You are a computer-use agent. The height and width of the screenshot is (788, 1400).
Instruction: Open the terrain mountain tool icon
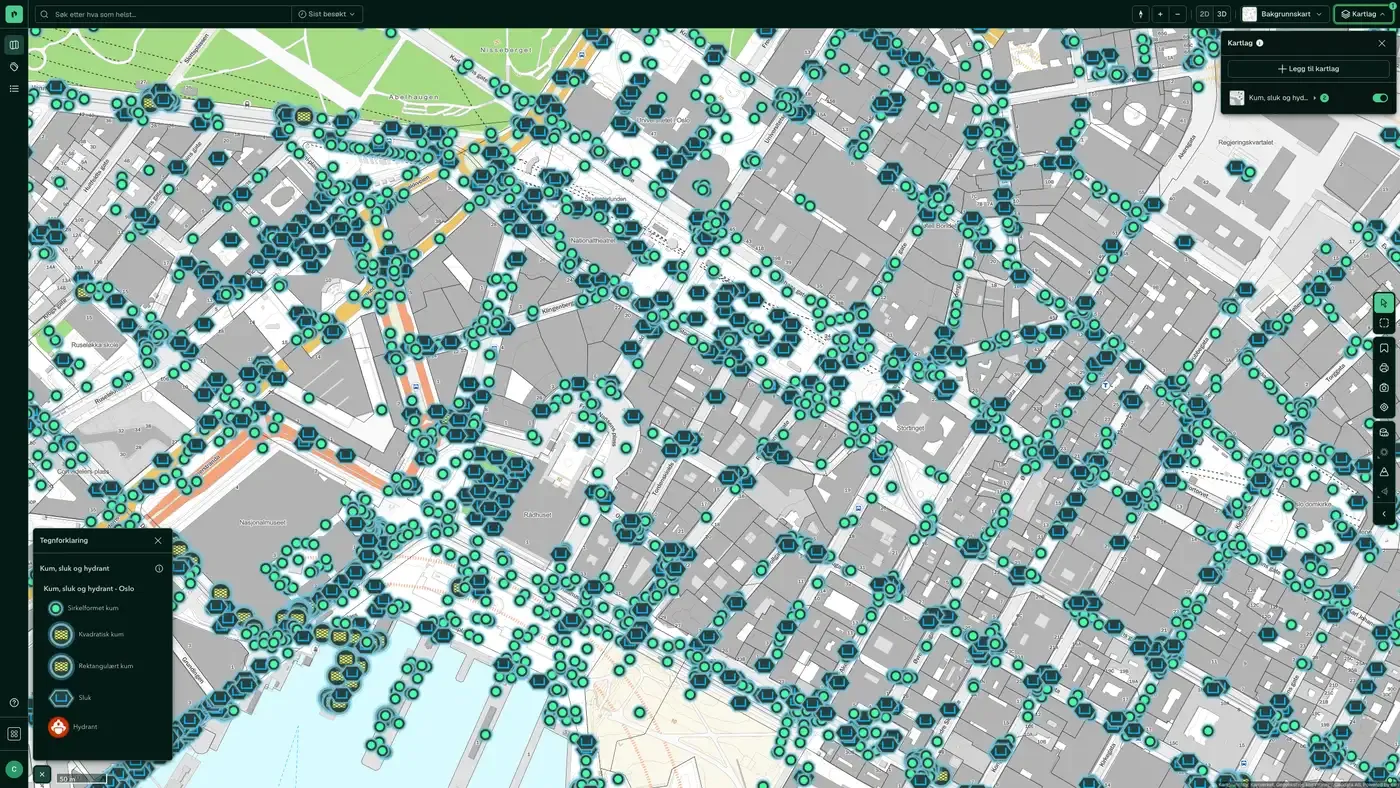pos(1384,472)
